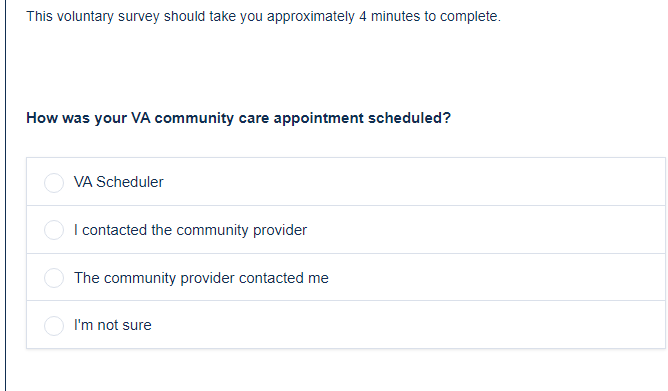The width and height of the screenshot is (668, 391).
Task: Click the word 'Scheduler' in first option
Action: point(130,182)
